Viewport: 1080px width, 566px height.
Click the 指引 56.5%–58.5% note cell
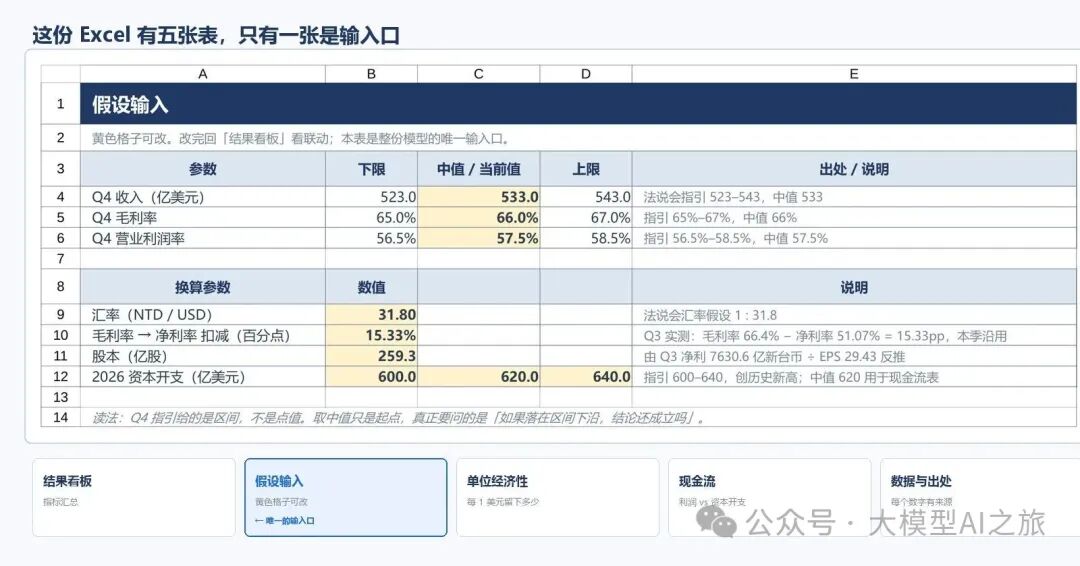(x=854, y=238)
